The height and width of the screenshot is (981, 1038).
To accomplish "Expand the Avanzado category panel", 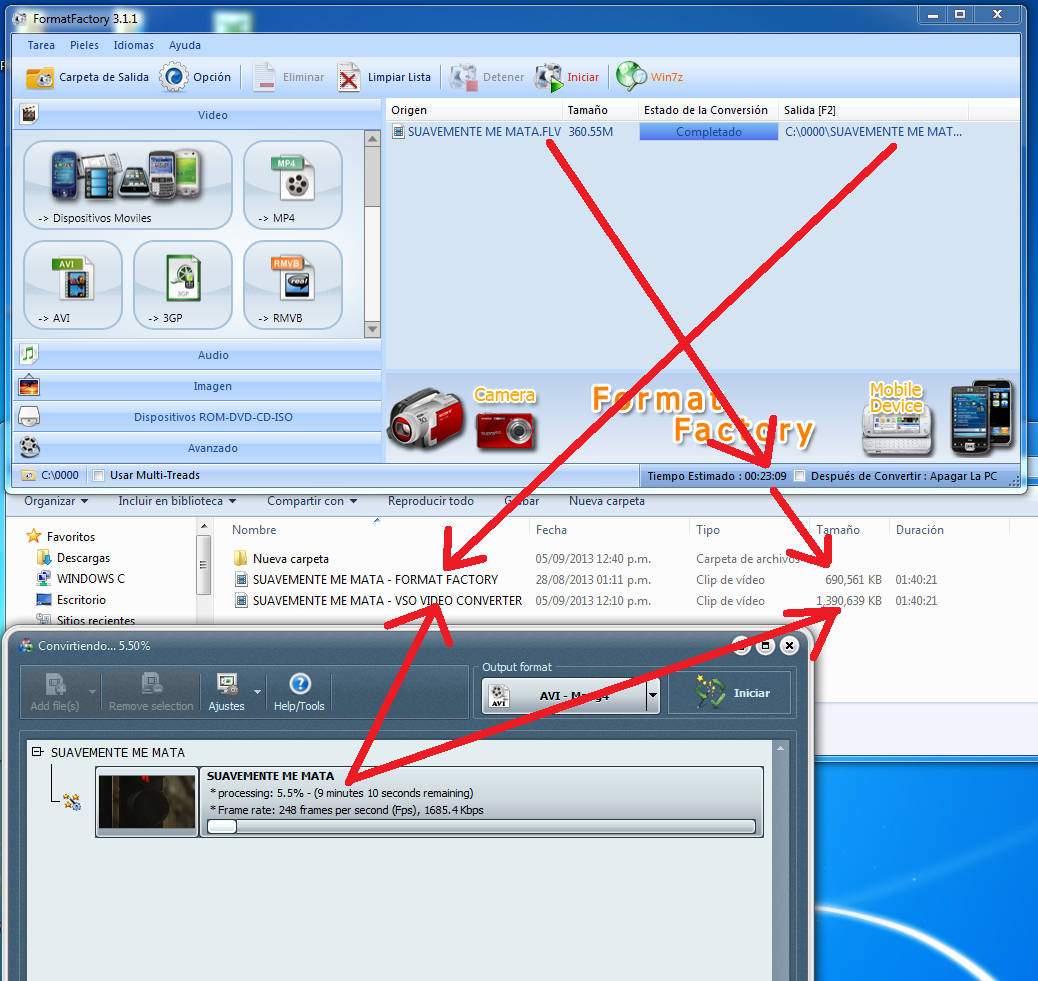I will click(197, 448).
